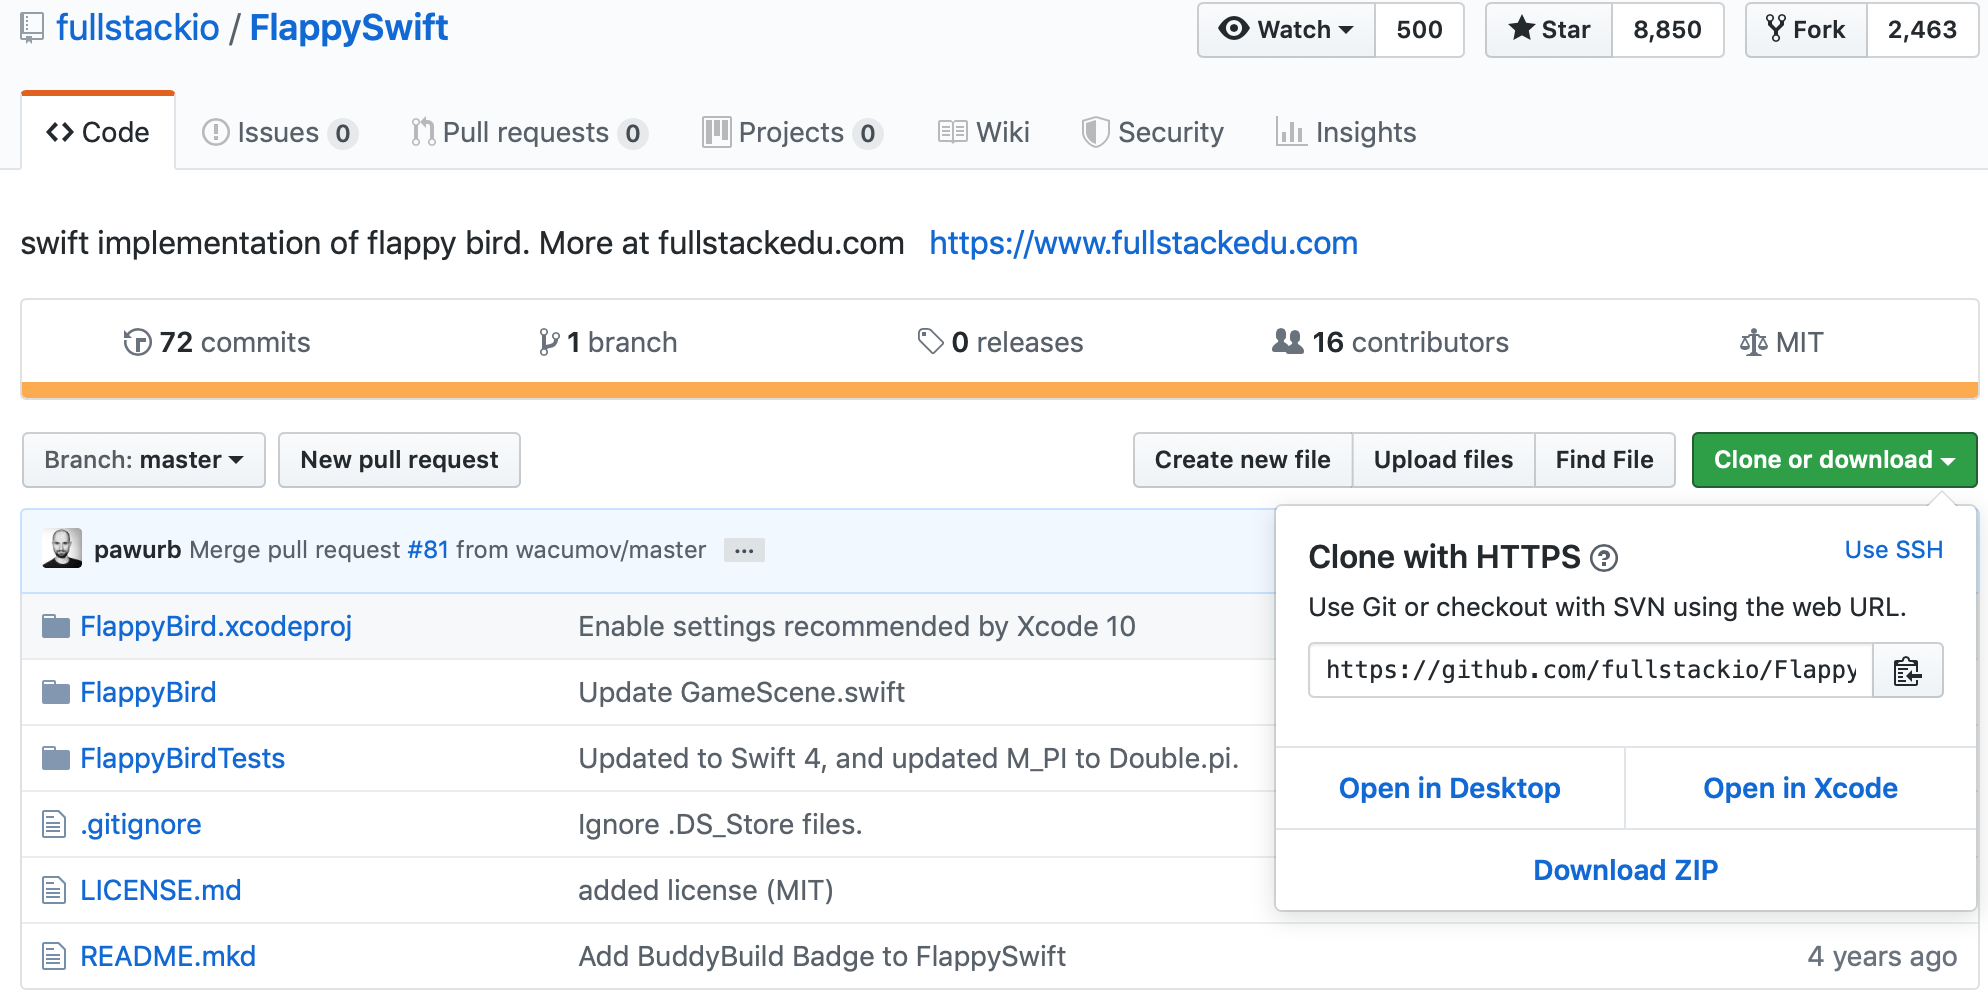Click the help question mark icon next to Clone with HTTPS

click(x=1604, y=558)
